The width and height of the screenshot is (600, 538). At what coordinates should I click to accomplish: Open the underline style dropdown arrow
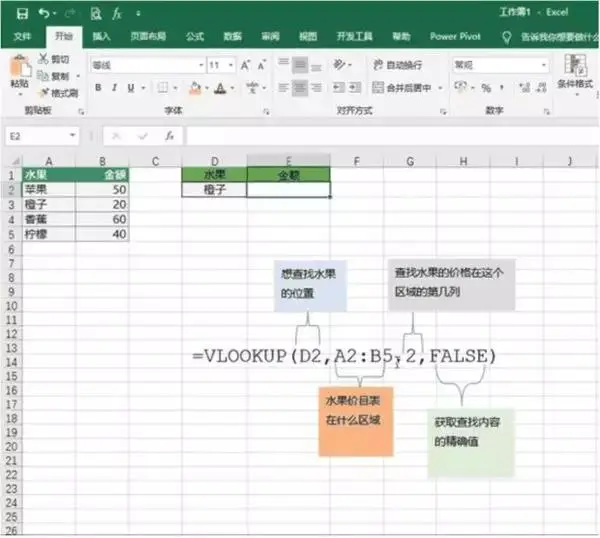tap(143, 88)
